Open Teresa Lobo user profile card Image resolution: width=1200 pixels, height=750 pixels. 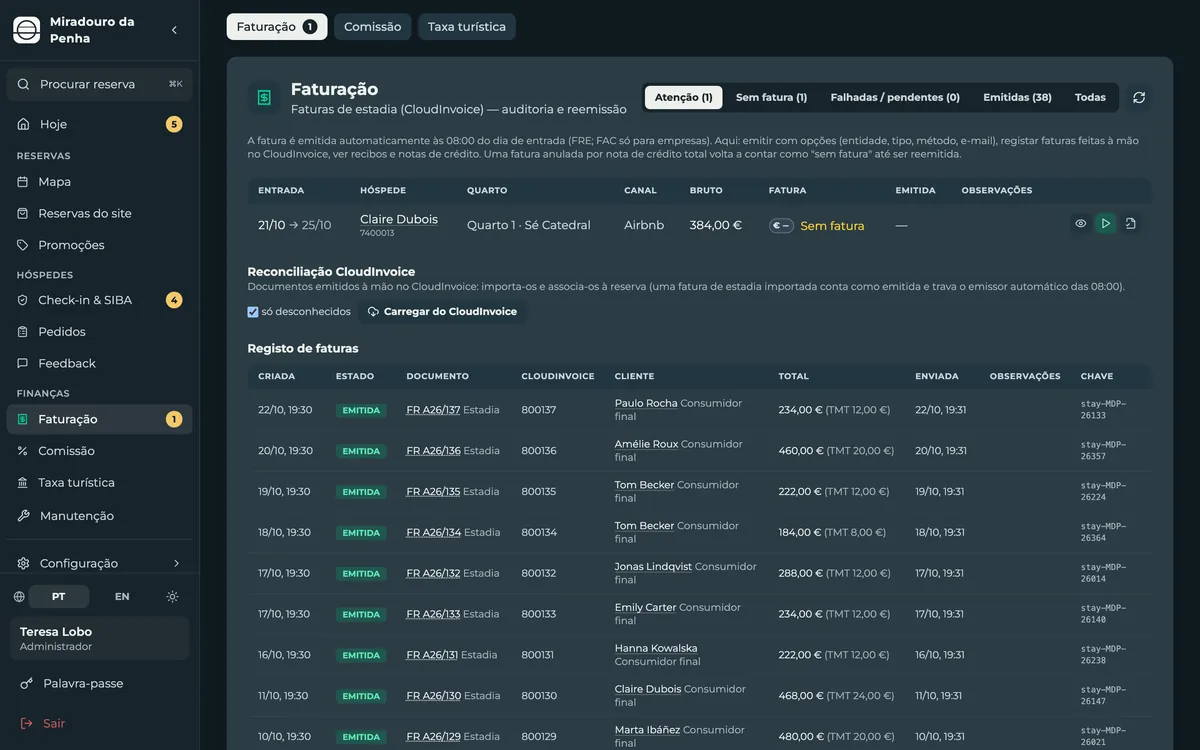tap(100, 639)
